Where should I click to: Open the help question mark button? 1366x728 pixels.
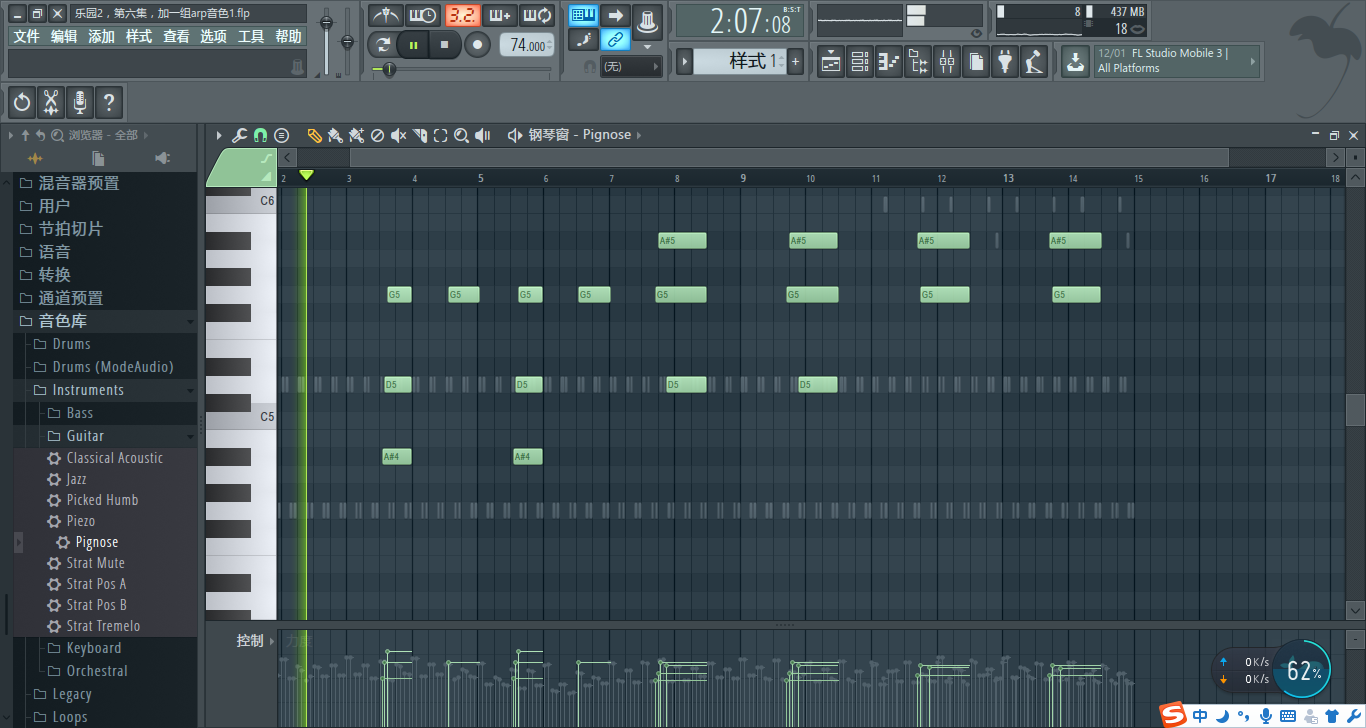click(109, 102)
